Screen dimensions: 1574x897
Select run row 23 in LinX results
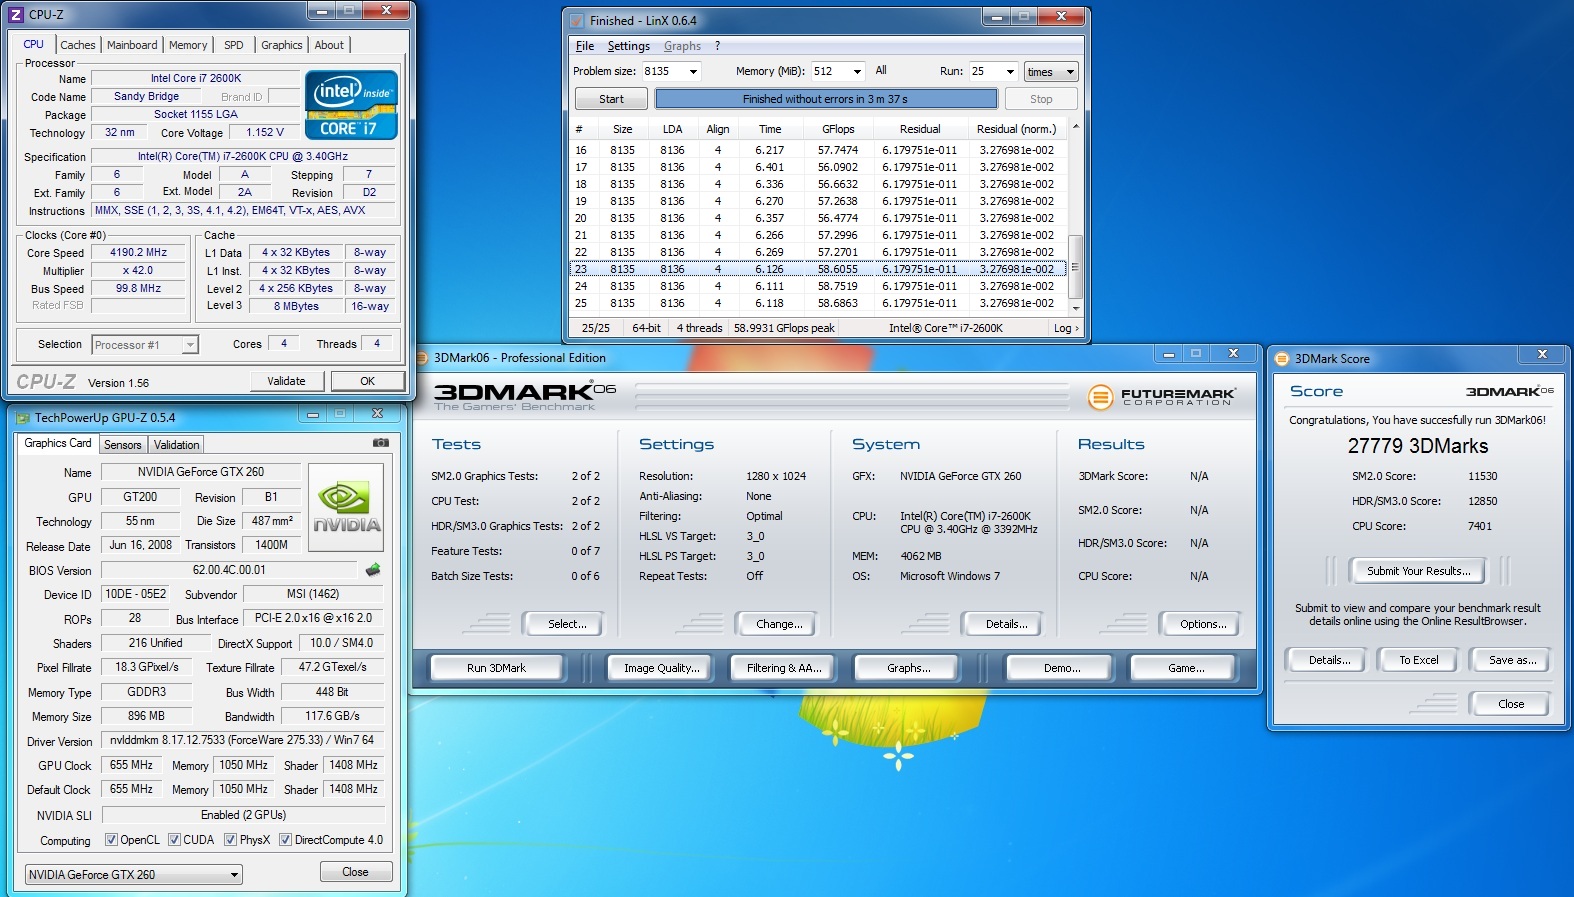tap(818, 269)
